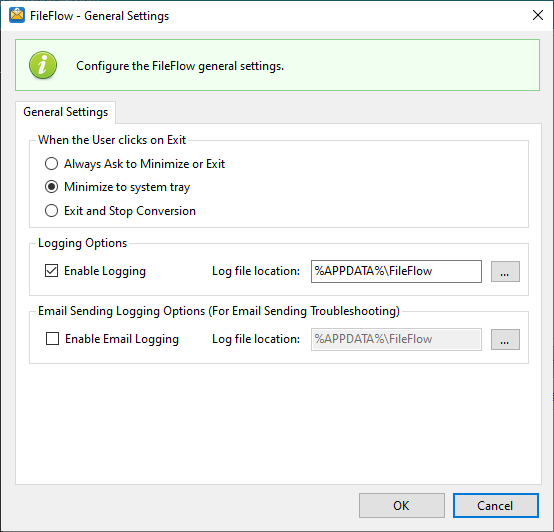Click the log file location field under Logging Options
Image resolution: width=554 pixels, height=532 pixels.
(396, 271)
